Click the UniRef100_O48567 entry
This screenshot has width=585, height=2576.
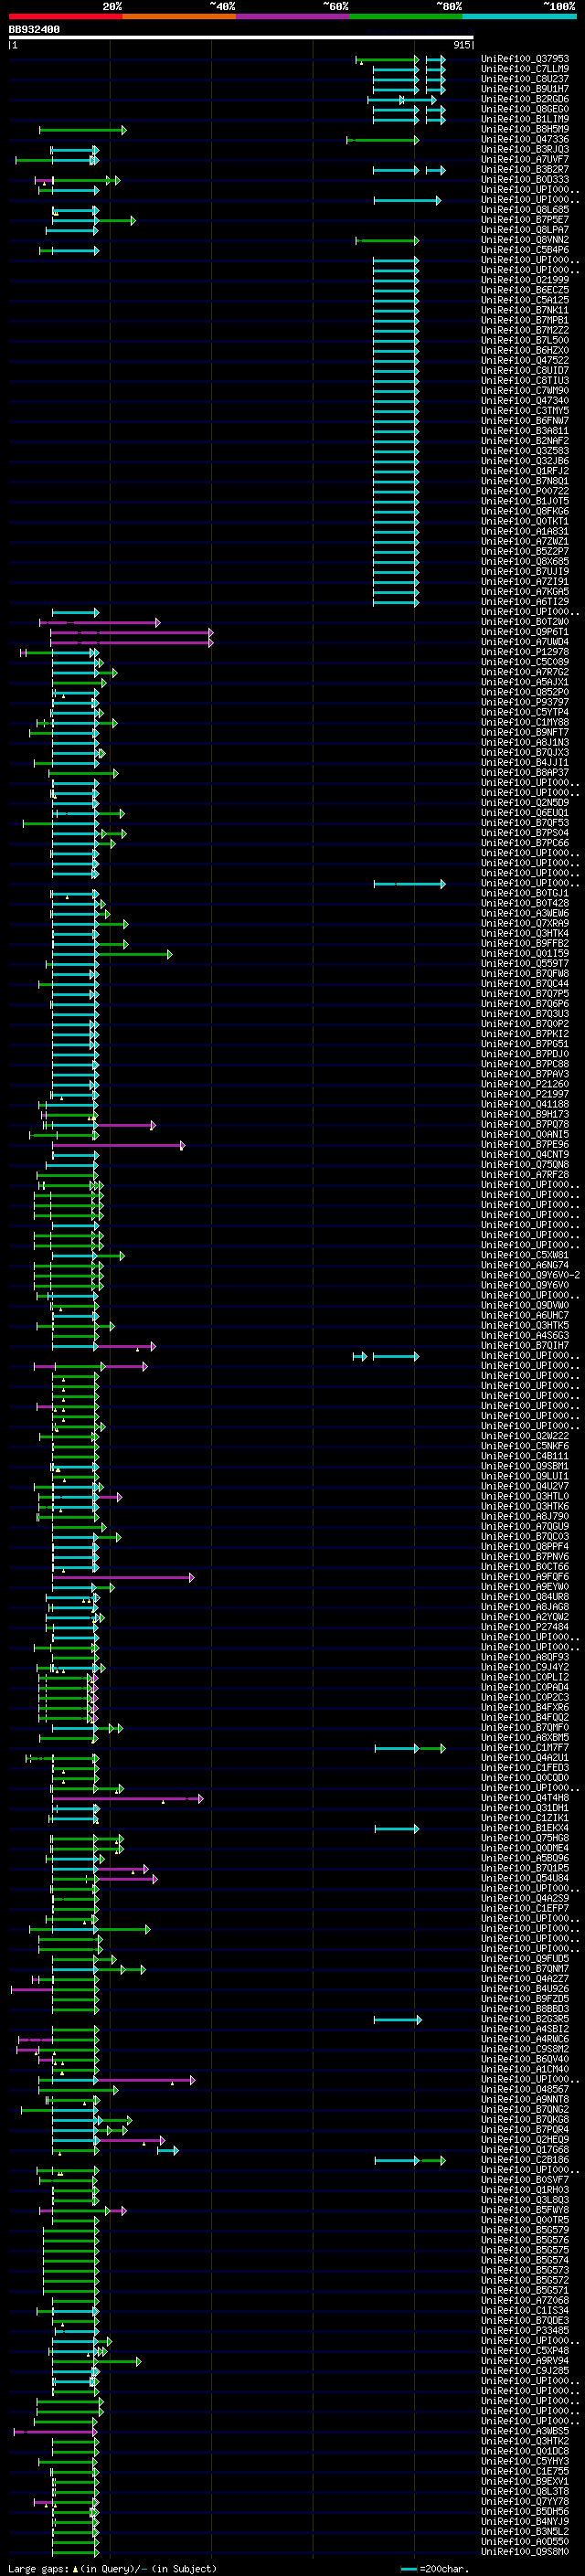coord(525,2089)
